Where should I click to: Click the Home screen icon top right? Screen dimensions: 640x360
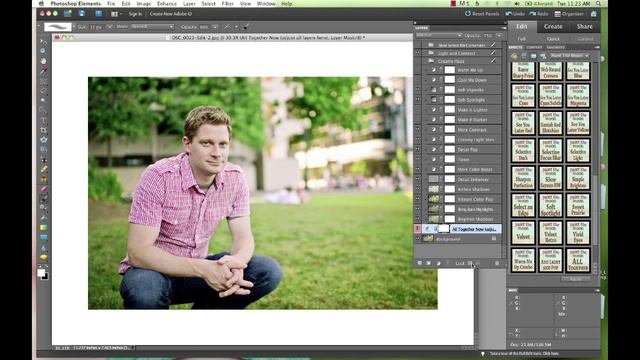[x=593, y=14]
